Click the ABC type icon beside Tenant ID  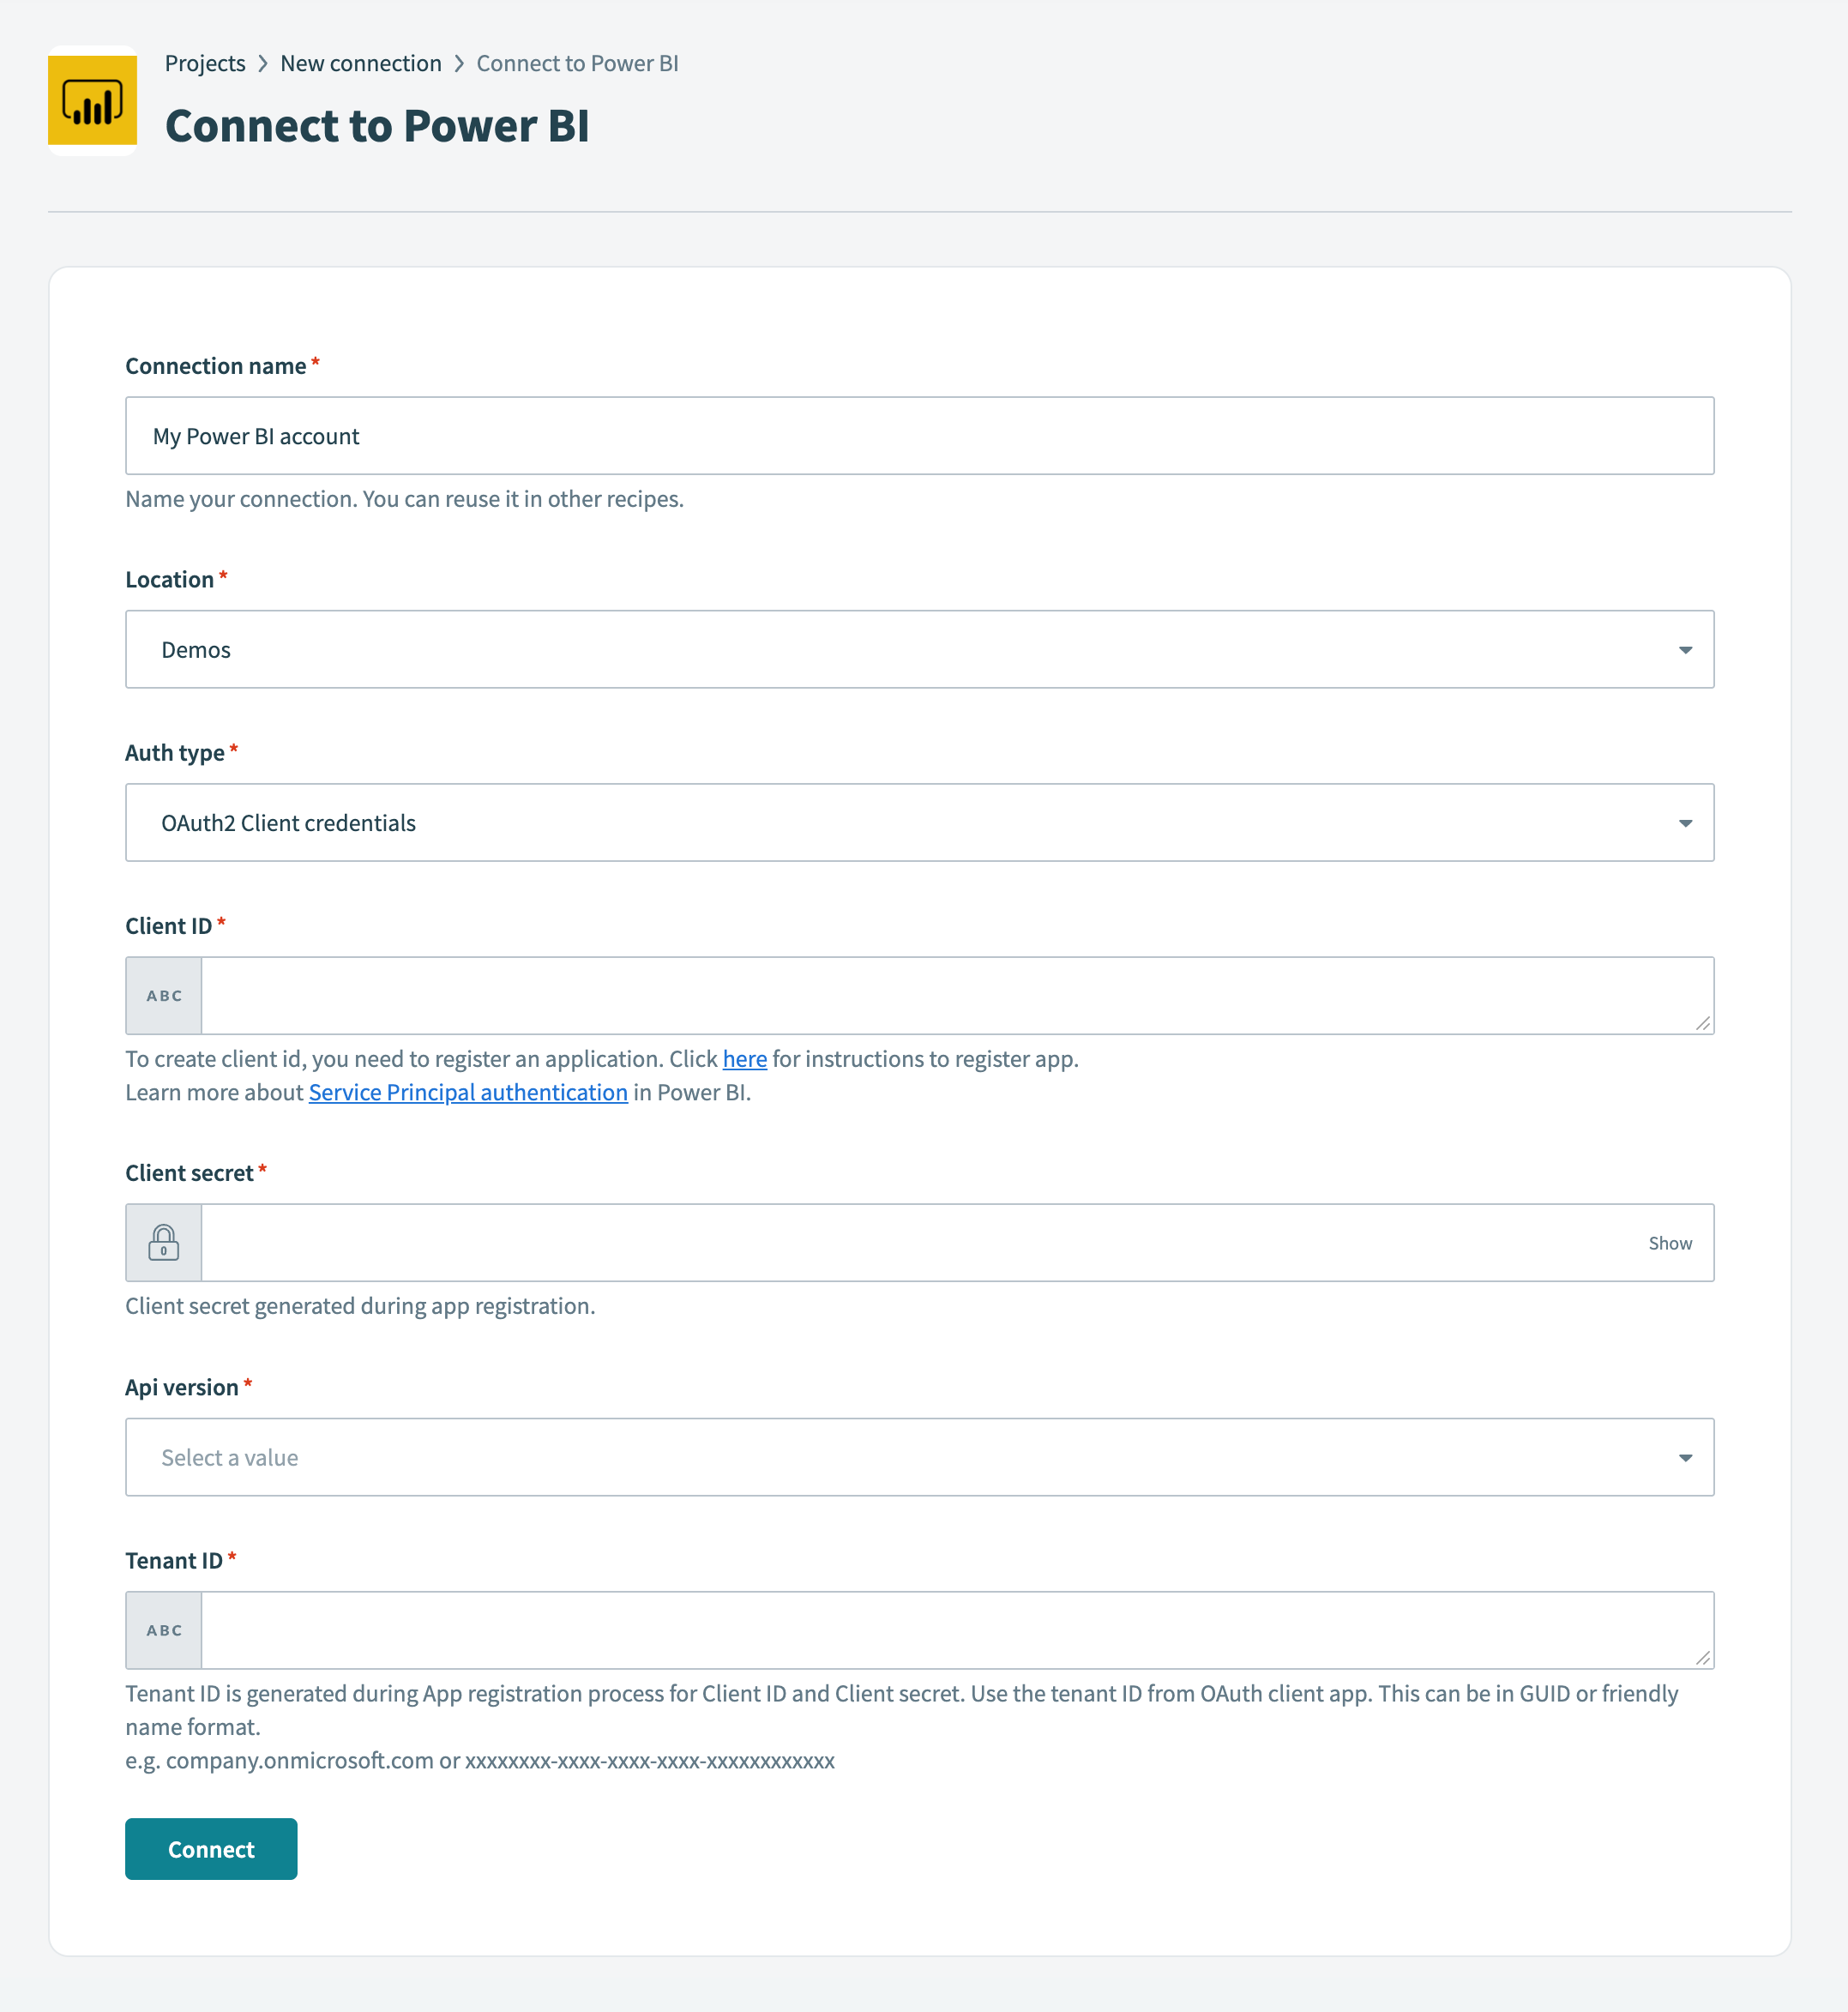point(163,1630)
